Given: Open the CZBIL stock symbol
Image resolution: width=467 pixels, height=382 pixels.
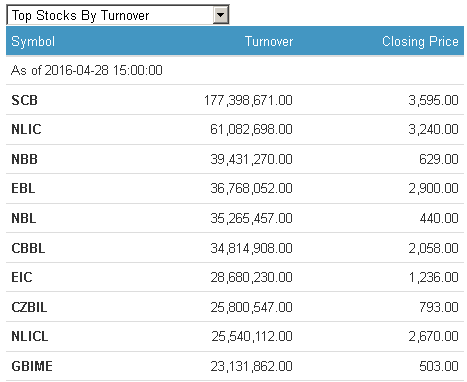Looking at the screenshot, I should click(29, 307).
